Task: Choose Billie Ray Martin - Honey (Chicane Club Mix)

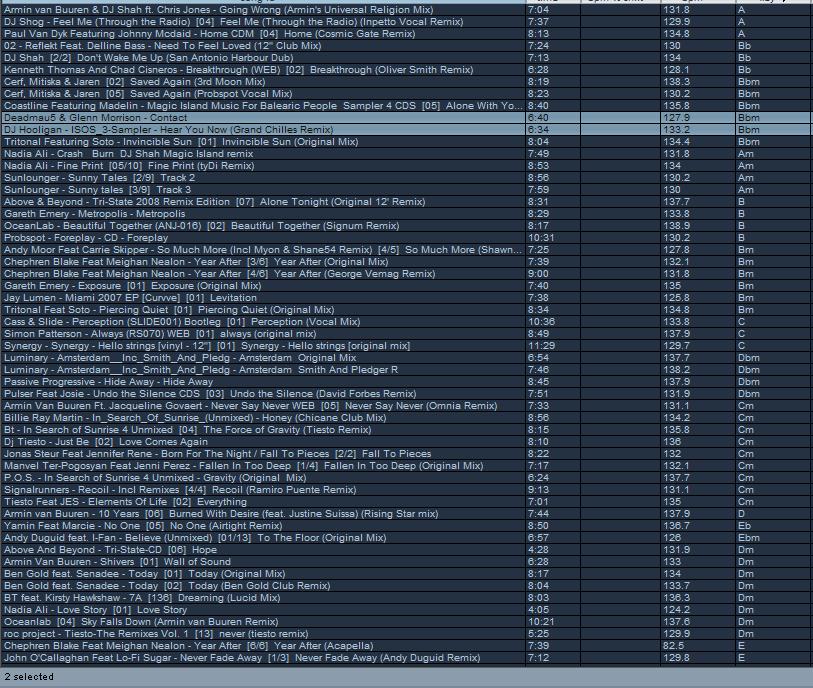Action: click(406, 417)
